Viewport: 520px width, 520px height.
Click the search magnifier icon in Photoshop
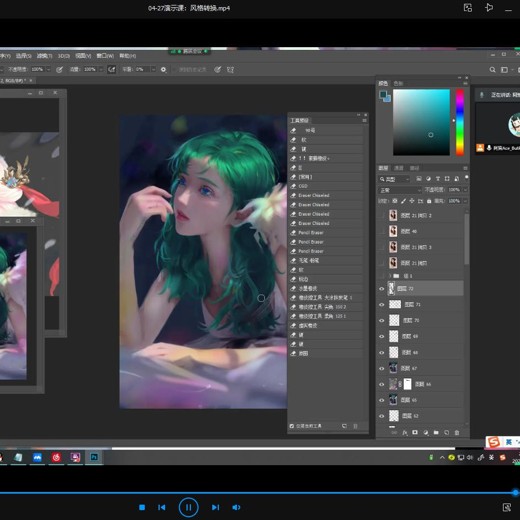(x=492, y=70)
